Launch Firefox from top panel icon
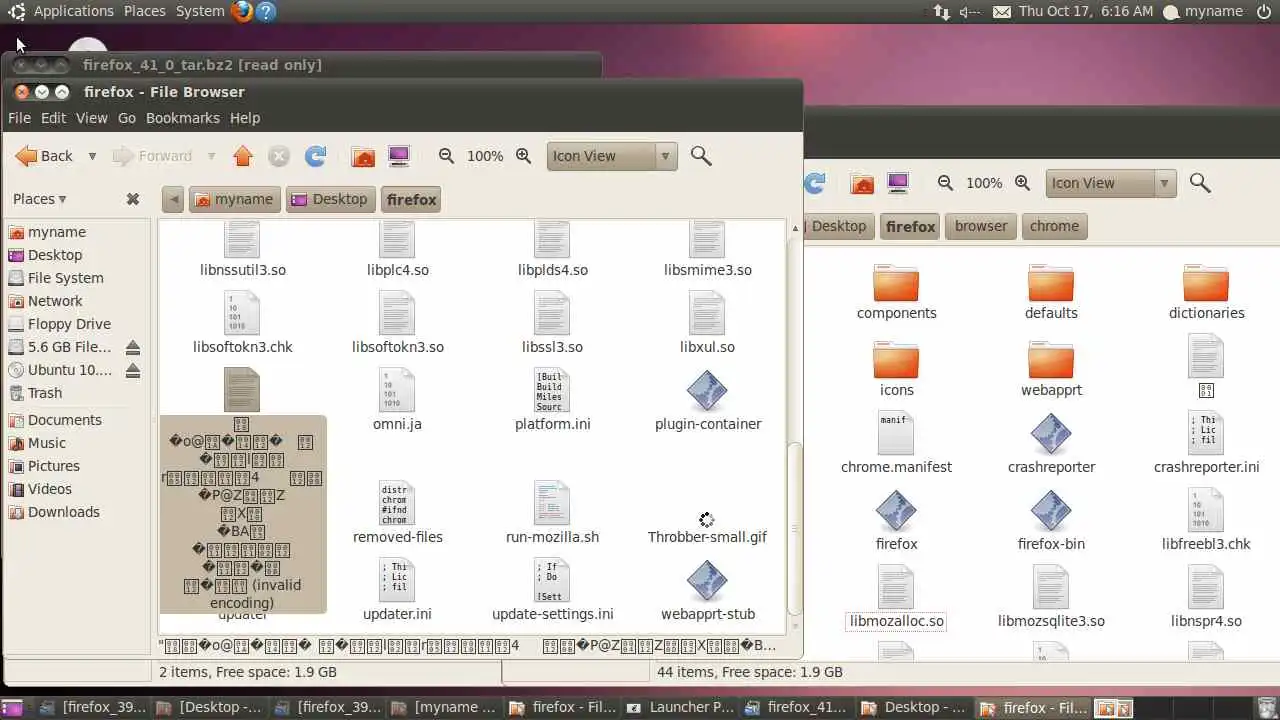 (x=242, y=11)
